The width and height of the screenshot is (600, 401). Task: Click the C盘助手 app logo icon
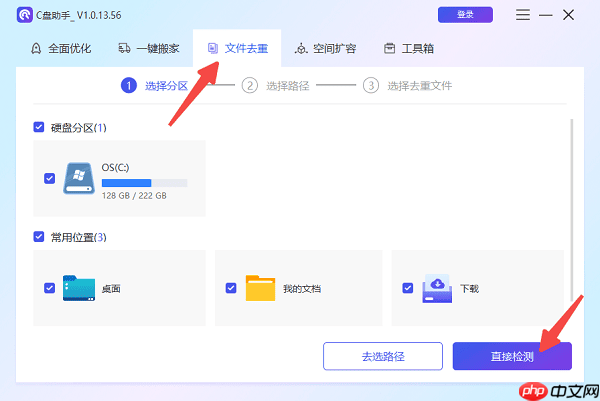25,15
